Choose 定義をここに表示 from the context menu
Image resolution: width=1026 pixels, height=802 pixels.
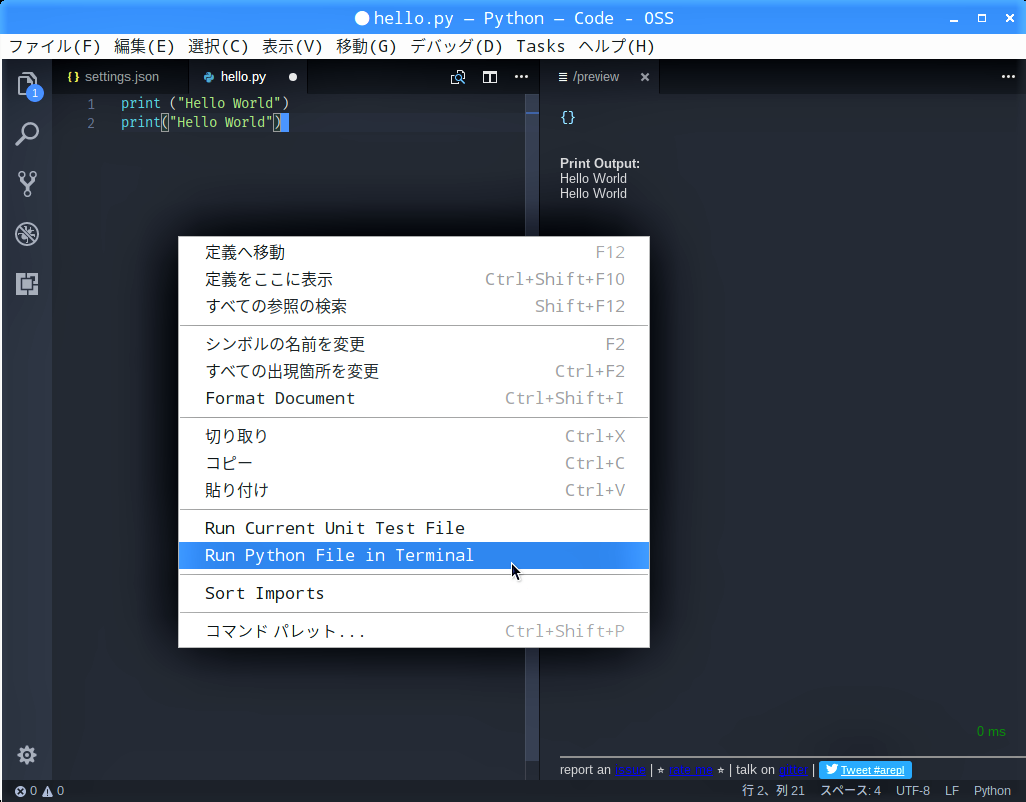414,279
